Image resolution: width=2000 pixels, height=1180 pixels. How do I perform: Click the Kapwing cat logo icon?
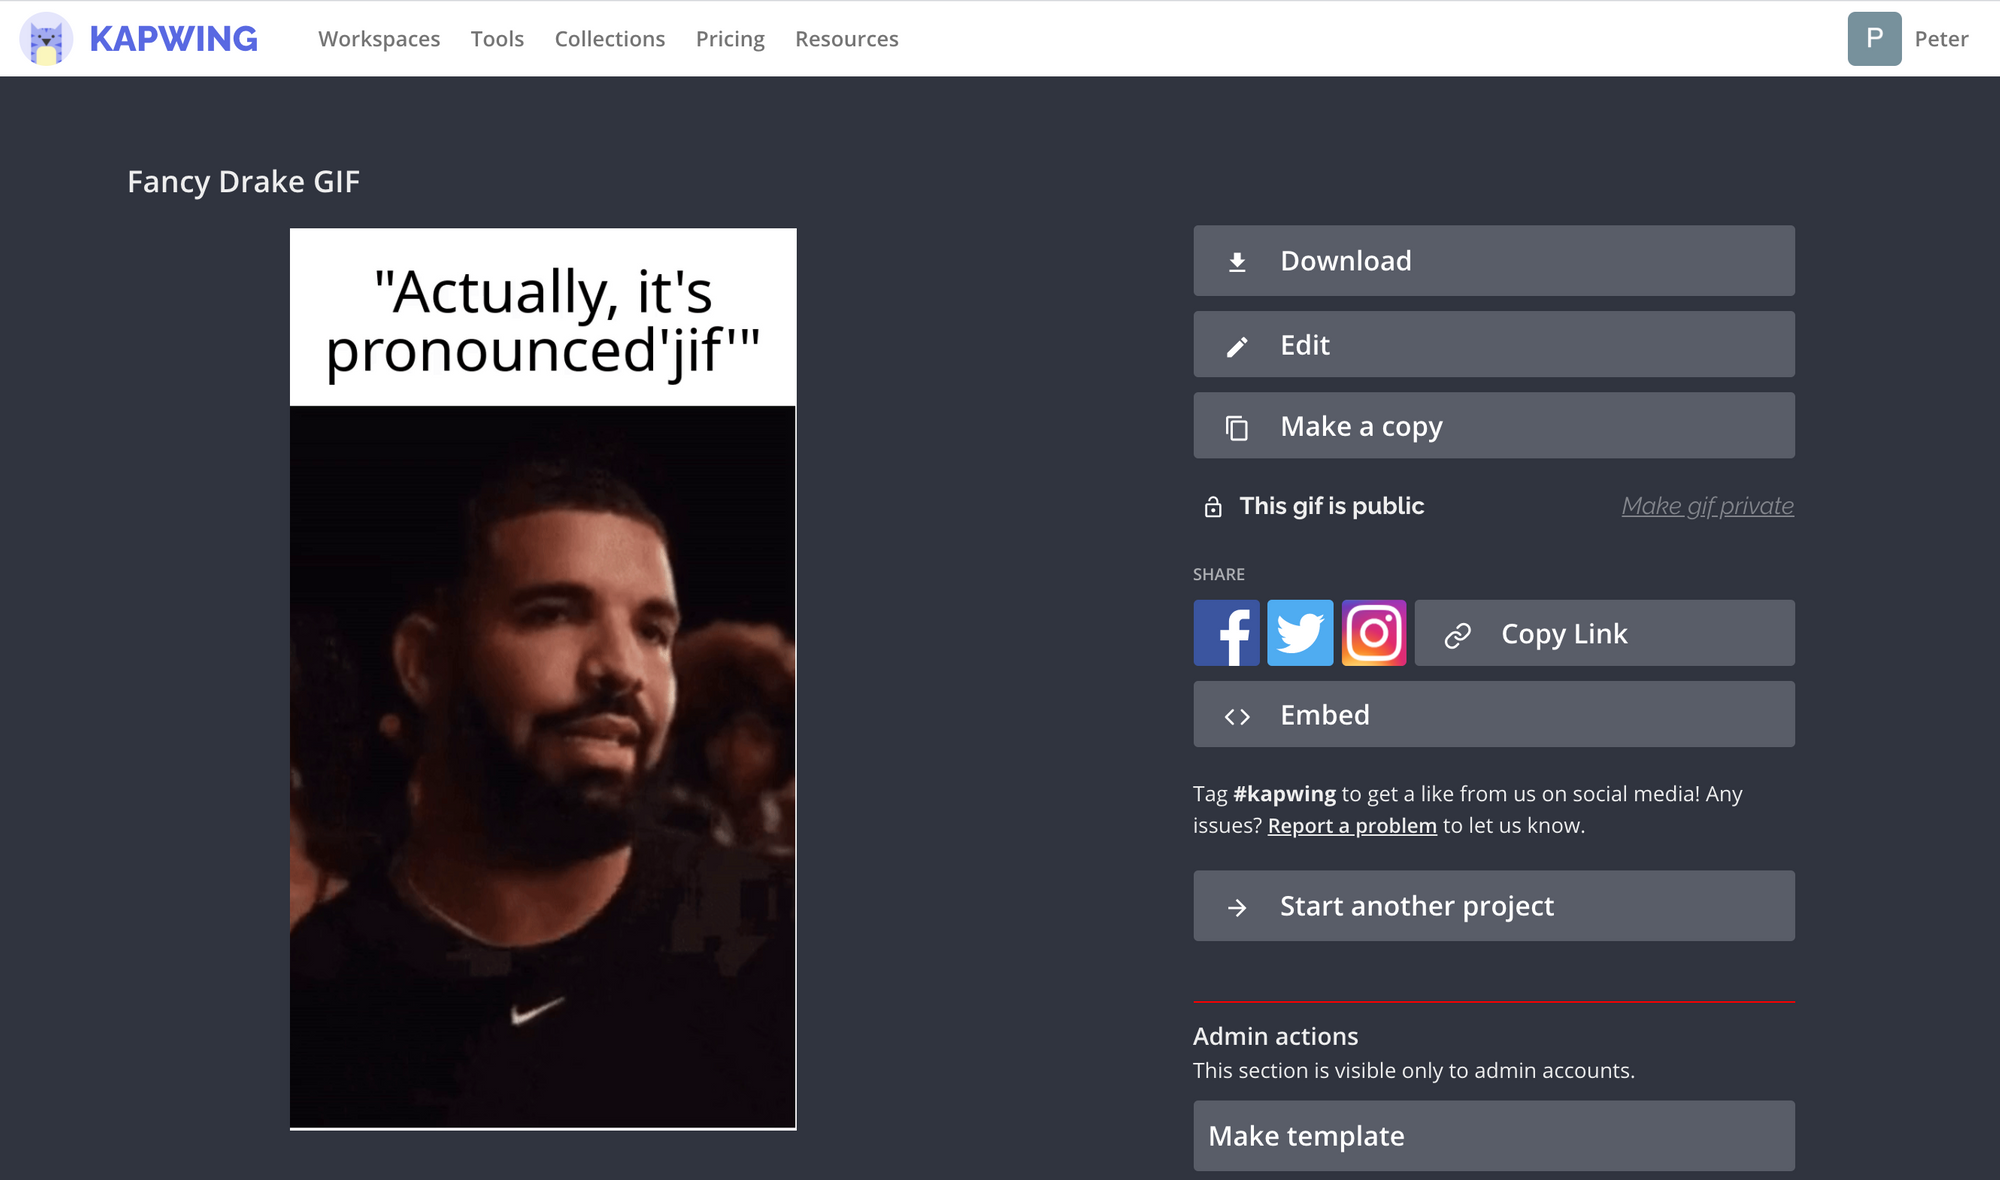coord(46,39)
